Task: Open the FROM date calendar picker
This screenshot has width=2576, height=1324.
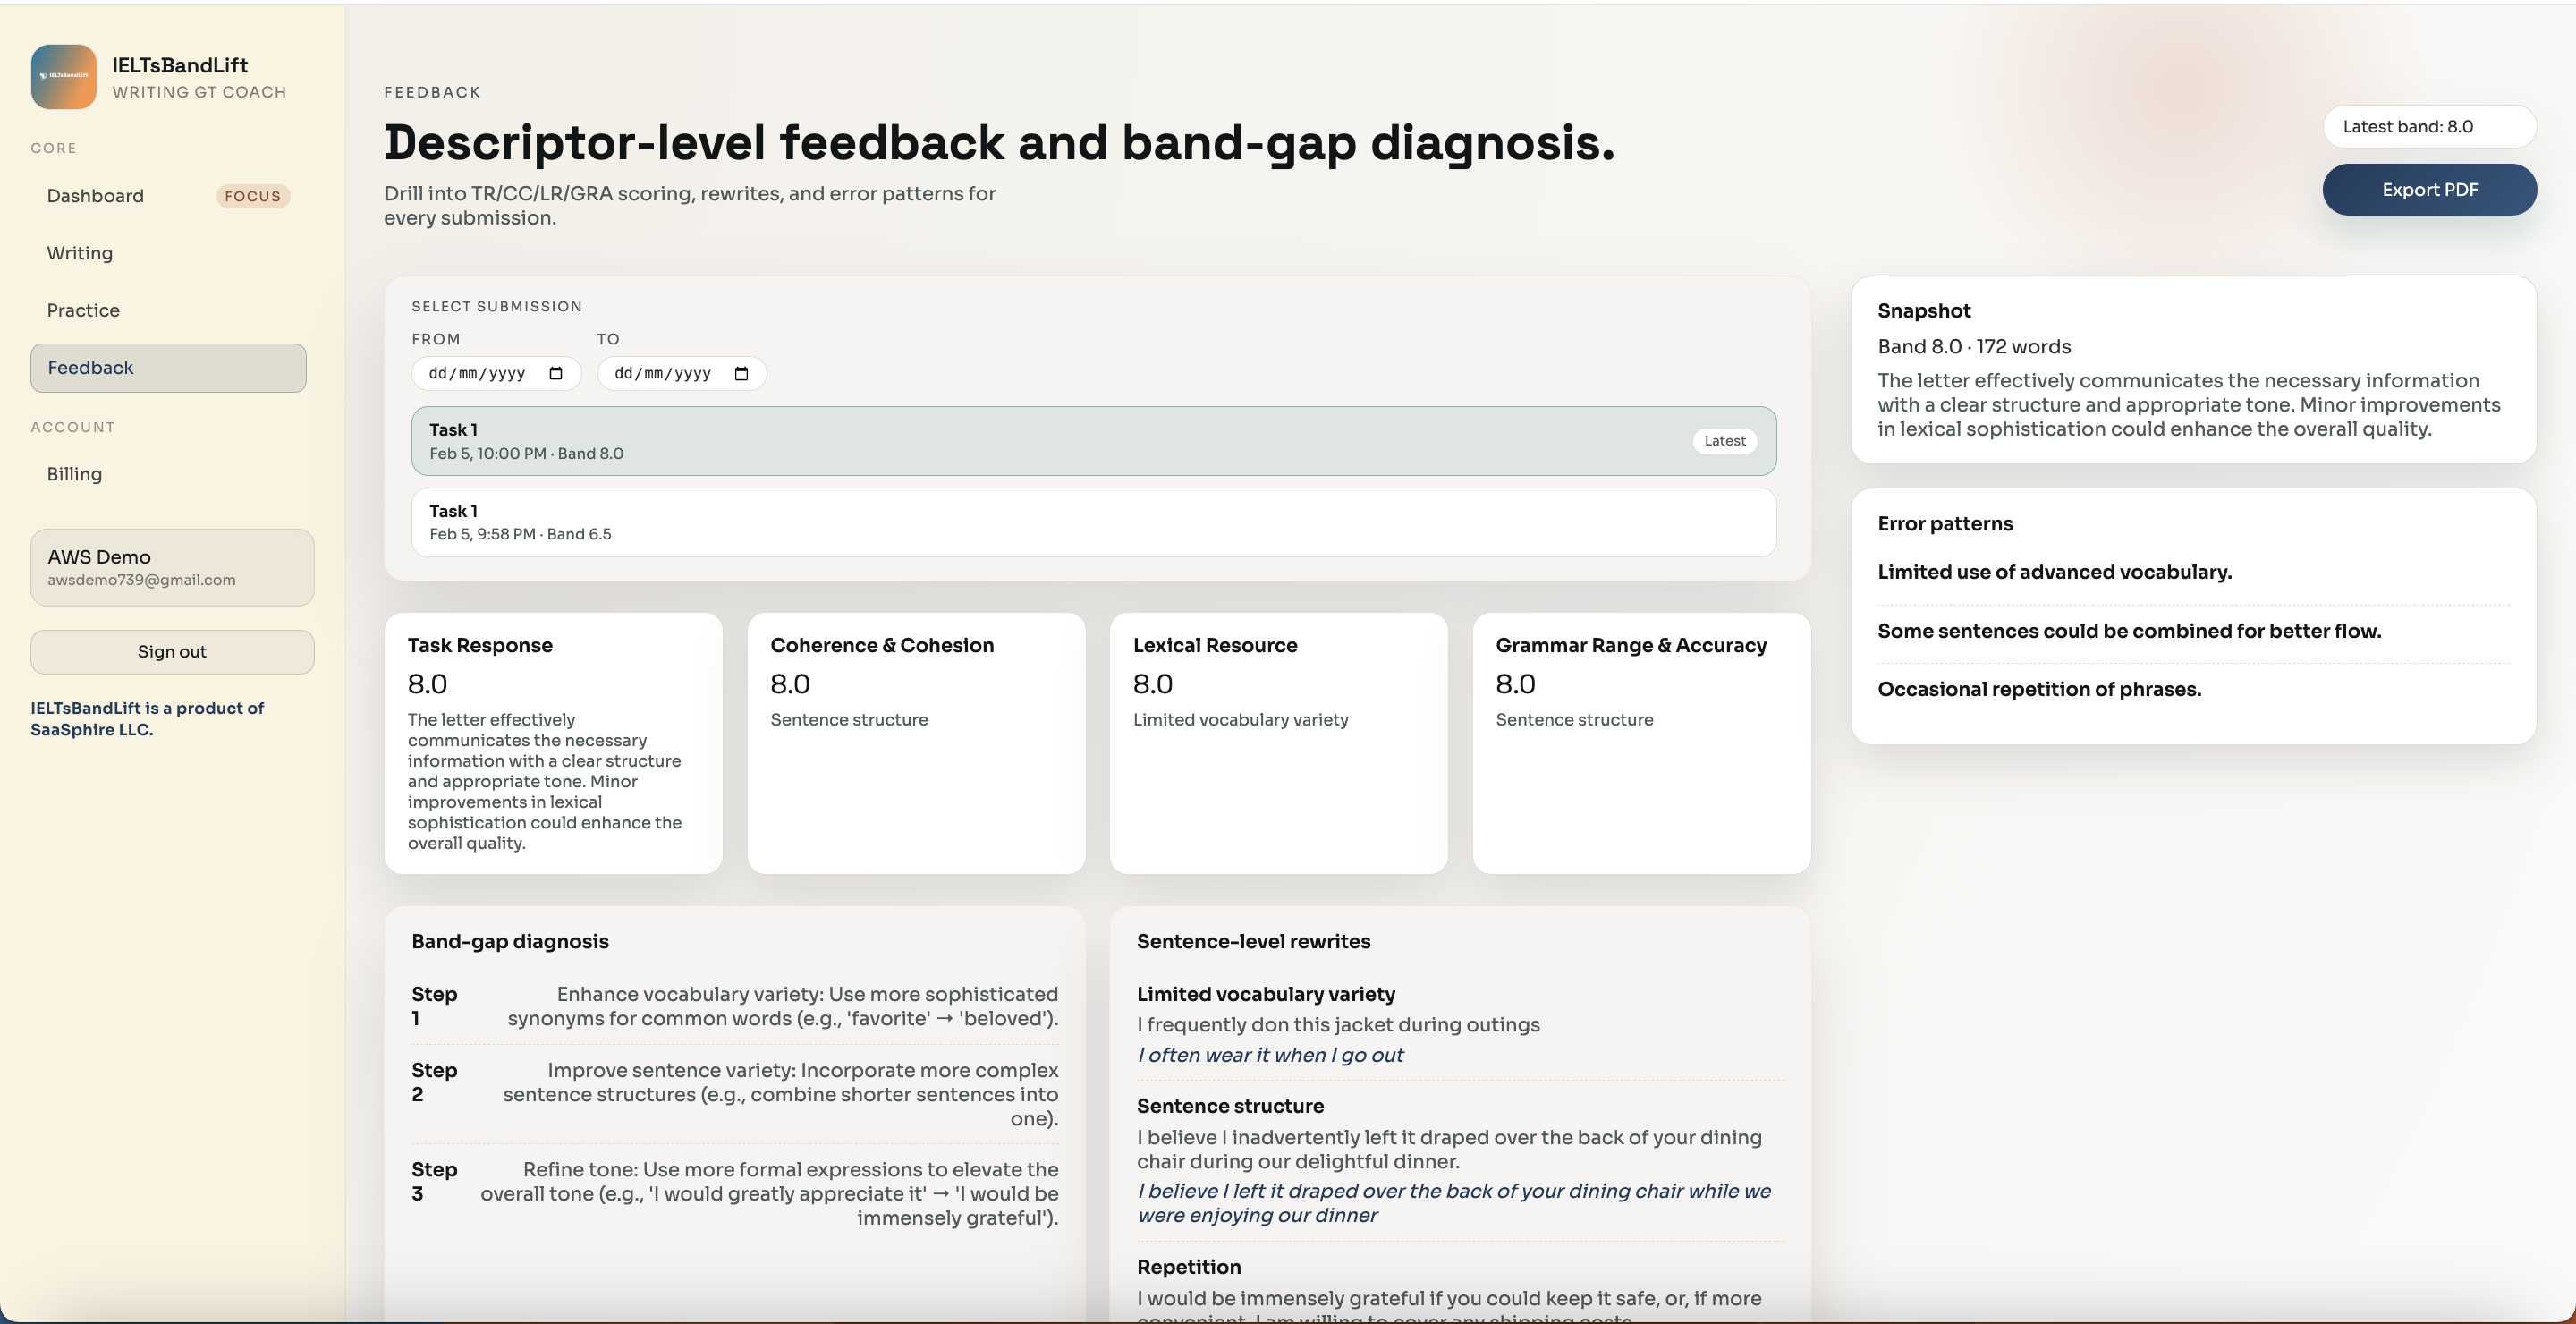Action: tap(556, 373)
